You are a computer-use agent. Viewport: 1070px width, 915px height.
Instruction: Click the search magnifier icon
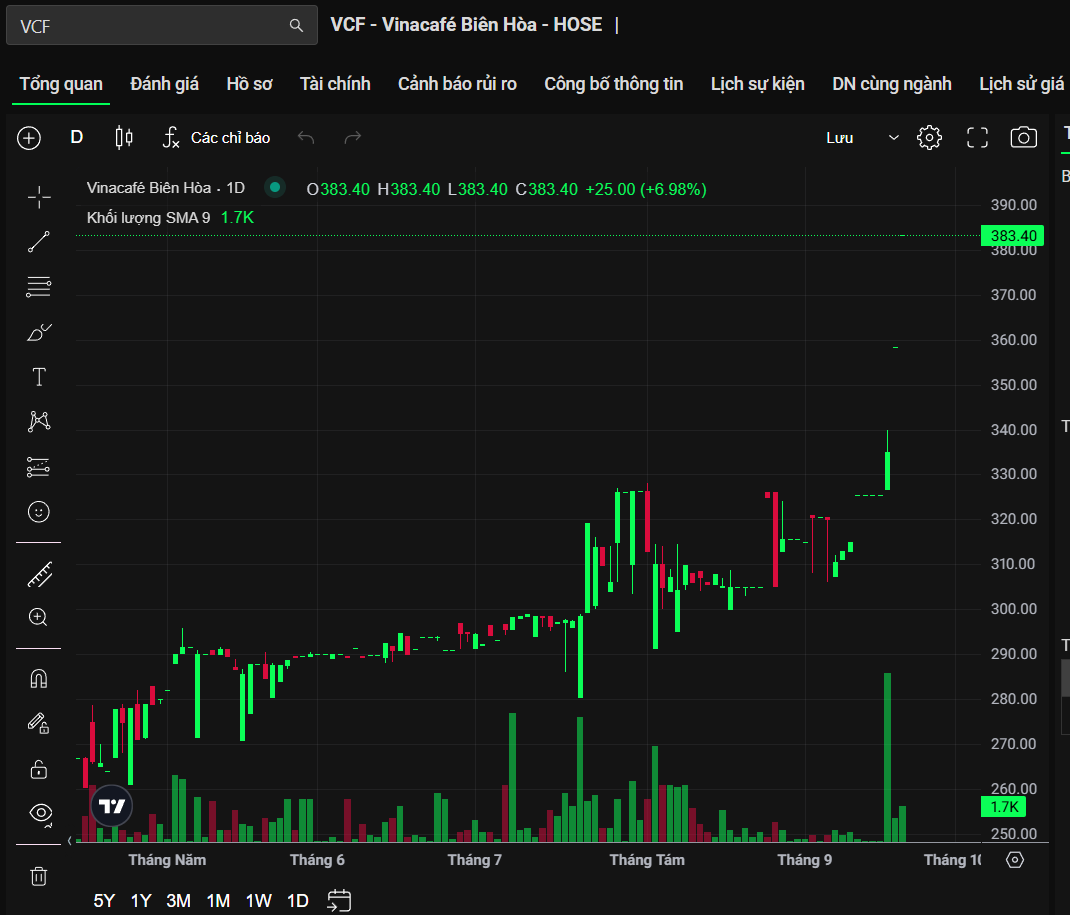296,25
